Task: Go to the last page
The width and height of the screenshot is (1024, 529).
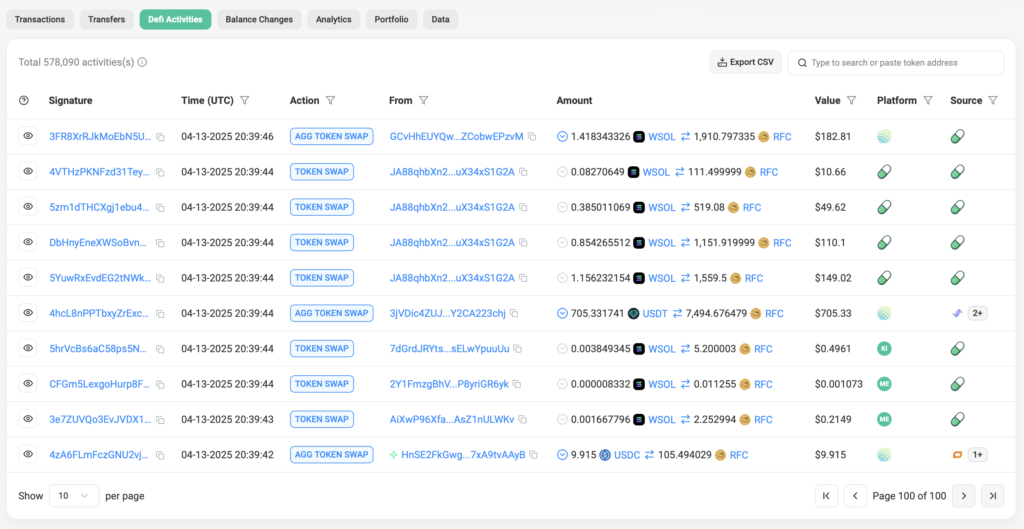Action: point(993,496)
